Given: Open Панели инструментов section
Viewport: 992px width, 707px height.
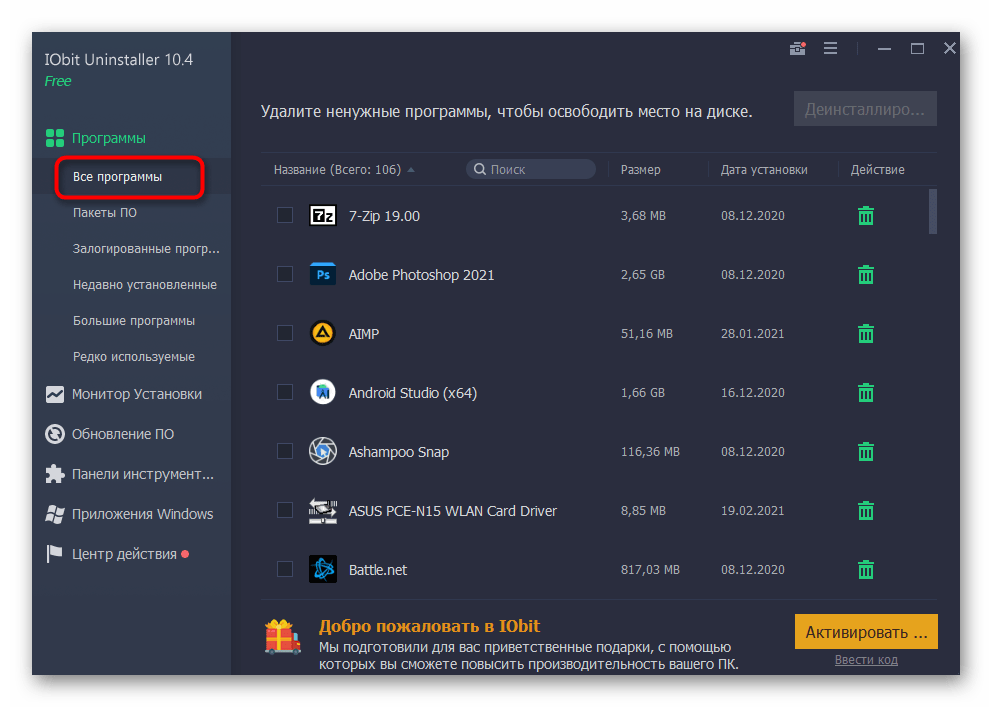Looking at the screenshot, I should click(143, 474).
